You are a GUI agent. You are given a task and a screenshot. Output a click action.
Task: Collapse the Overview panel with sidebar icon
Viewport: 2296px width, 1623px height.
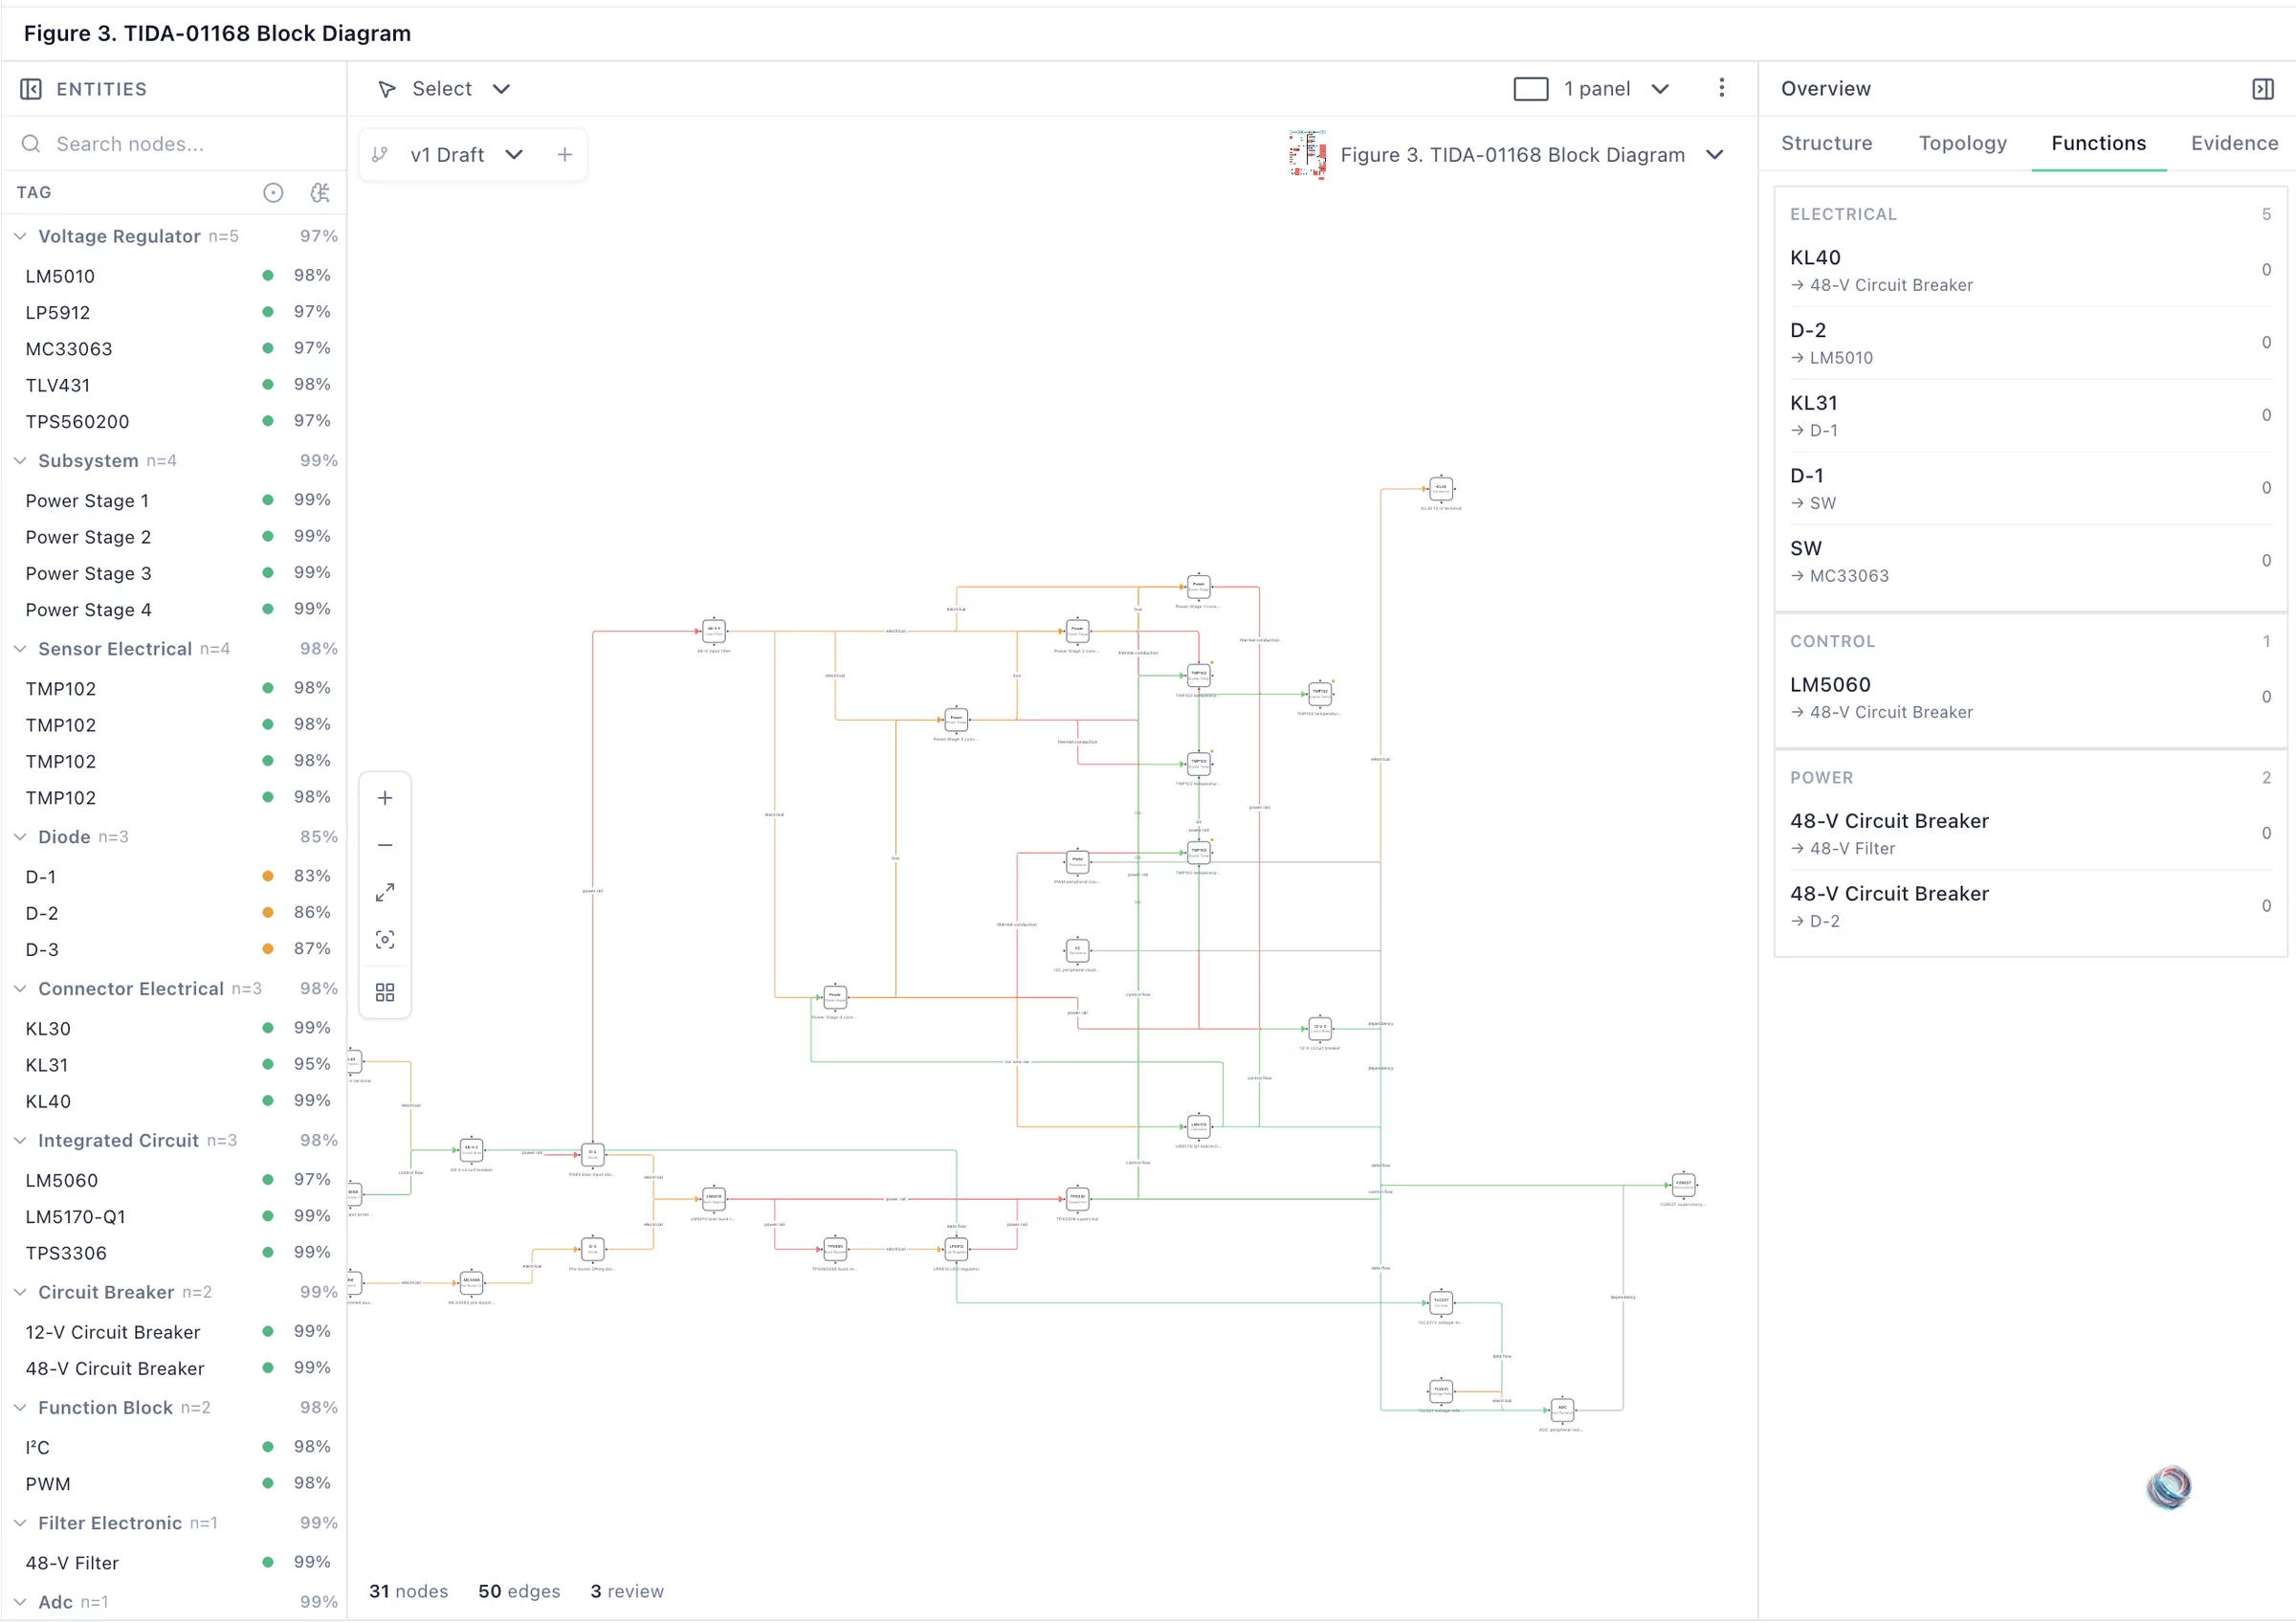click(2263, 89)
